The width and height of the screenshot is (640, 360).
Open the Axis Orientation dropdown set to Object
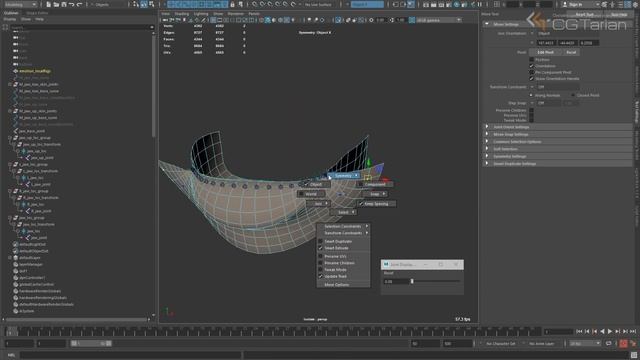point(567,33)
